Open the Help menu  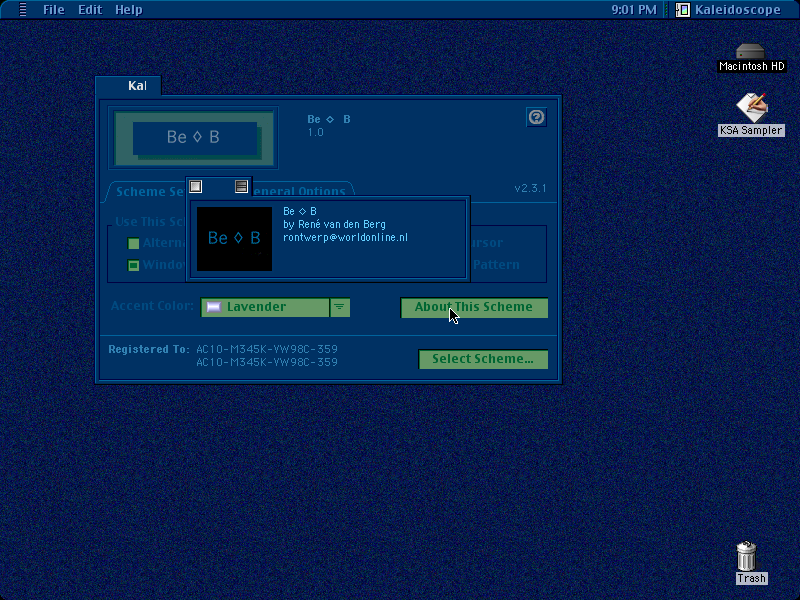129,10
